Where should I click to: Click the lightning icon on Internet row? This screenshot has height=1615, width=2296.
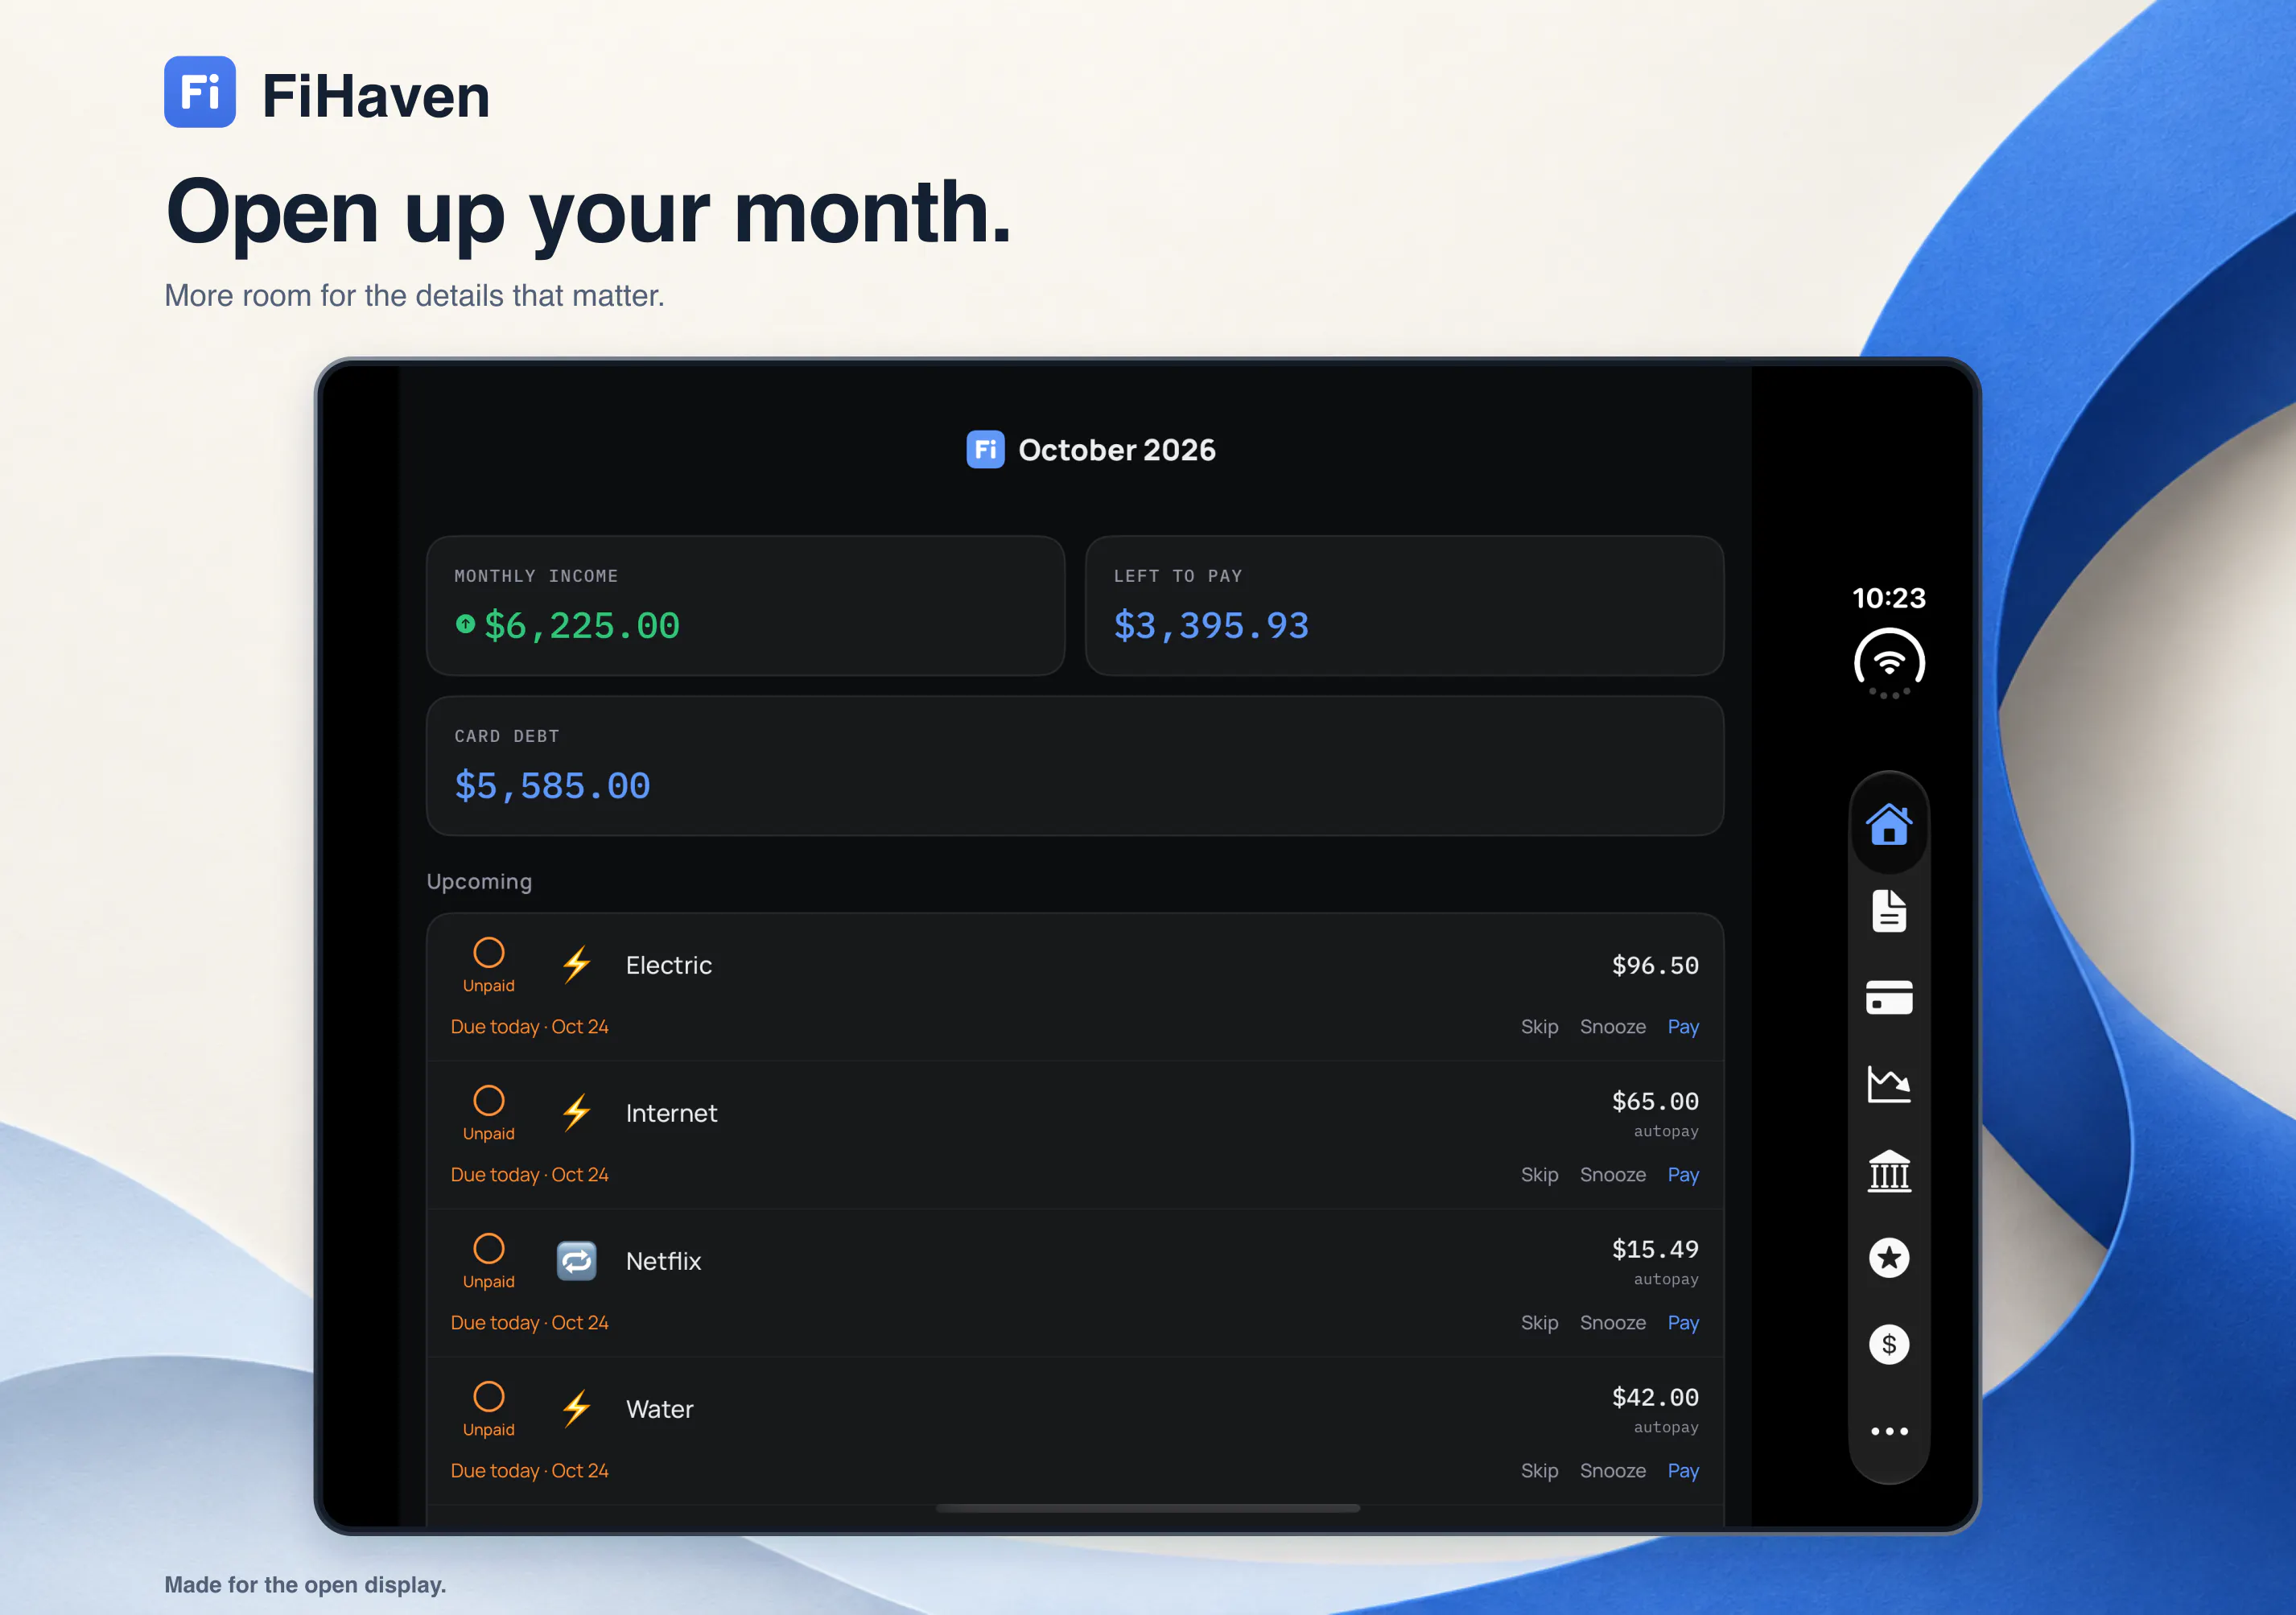pos(576,1113)
